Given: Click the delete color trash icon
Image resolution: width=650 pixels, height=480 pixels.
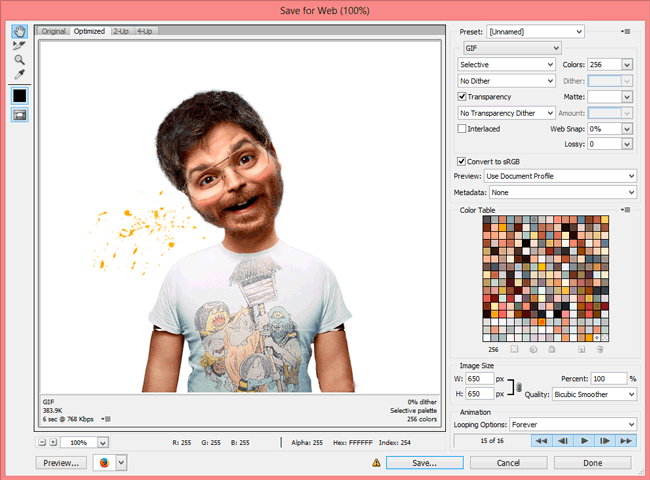Looking at the screenshot, I should point(600,349).
